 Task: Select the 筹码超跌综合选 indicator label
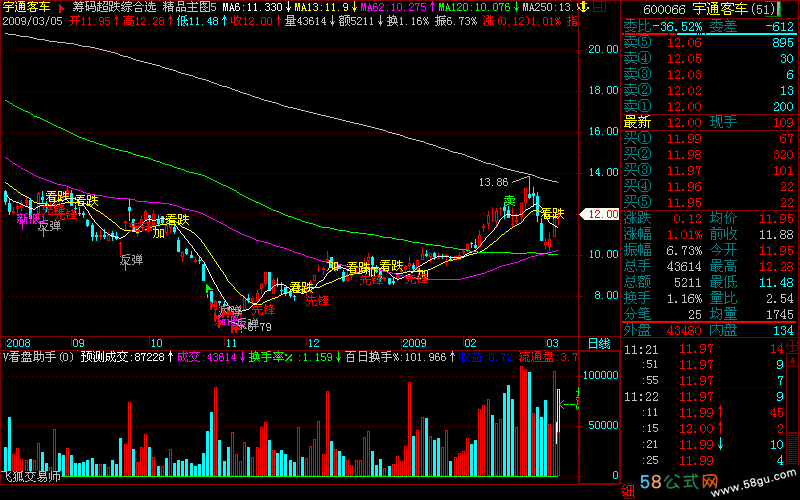pyautogui.click(x=114, y=8)
